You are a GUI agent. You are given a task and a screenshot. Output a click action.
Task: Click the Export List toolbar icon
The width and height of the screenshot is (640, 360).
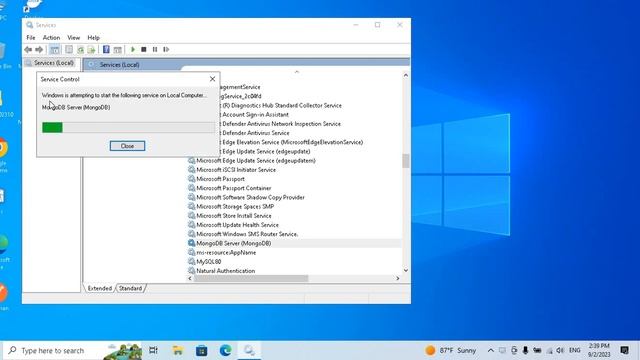pyautogui.click(x=91, y=49)
